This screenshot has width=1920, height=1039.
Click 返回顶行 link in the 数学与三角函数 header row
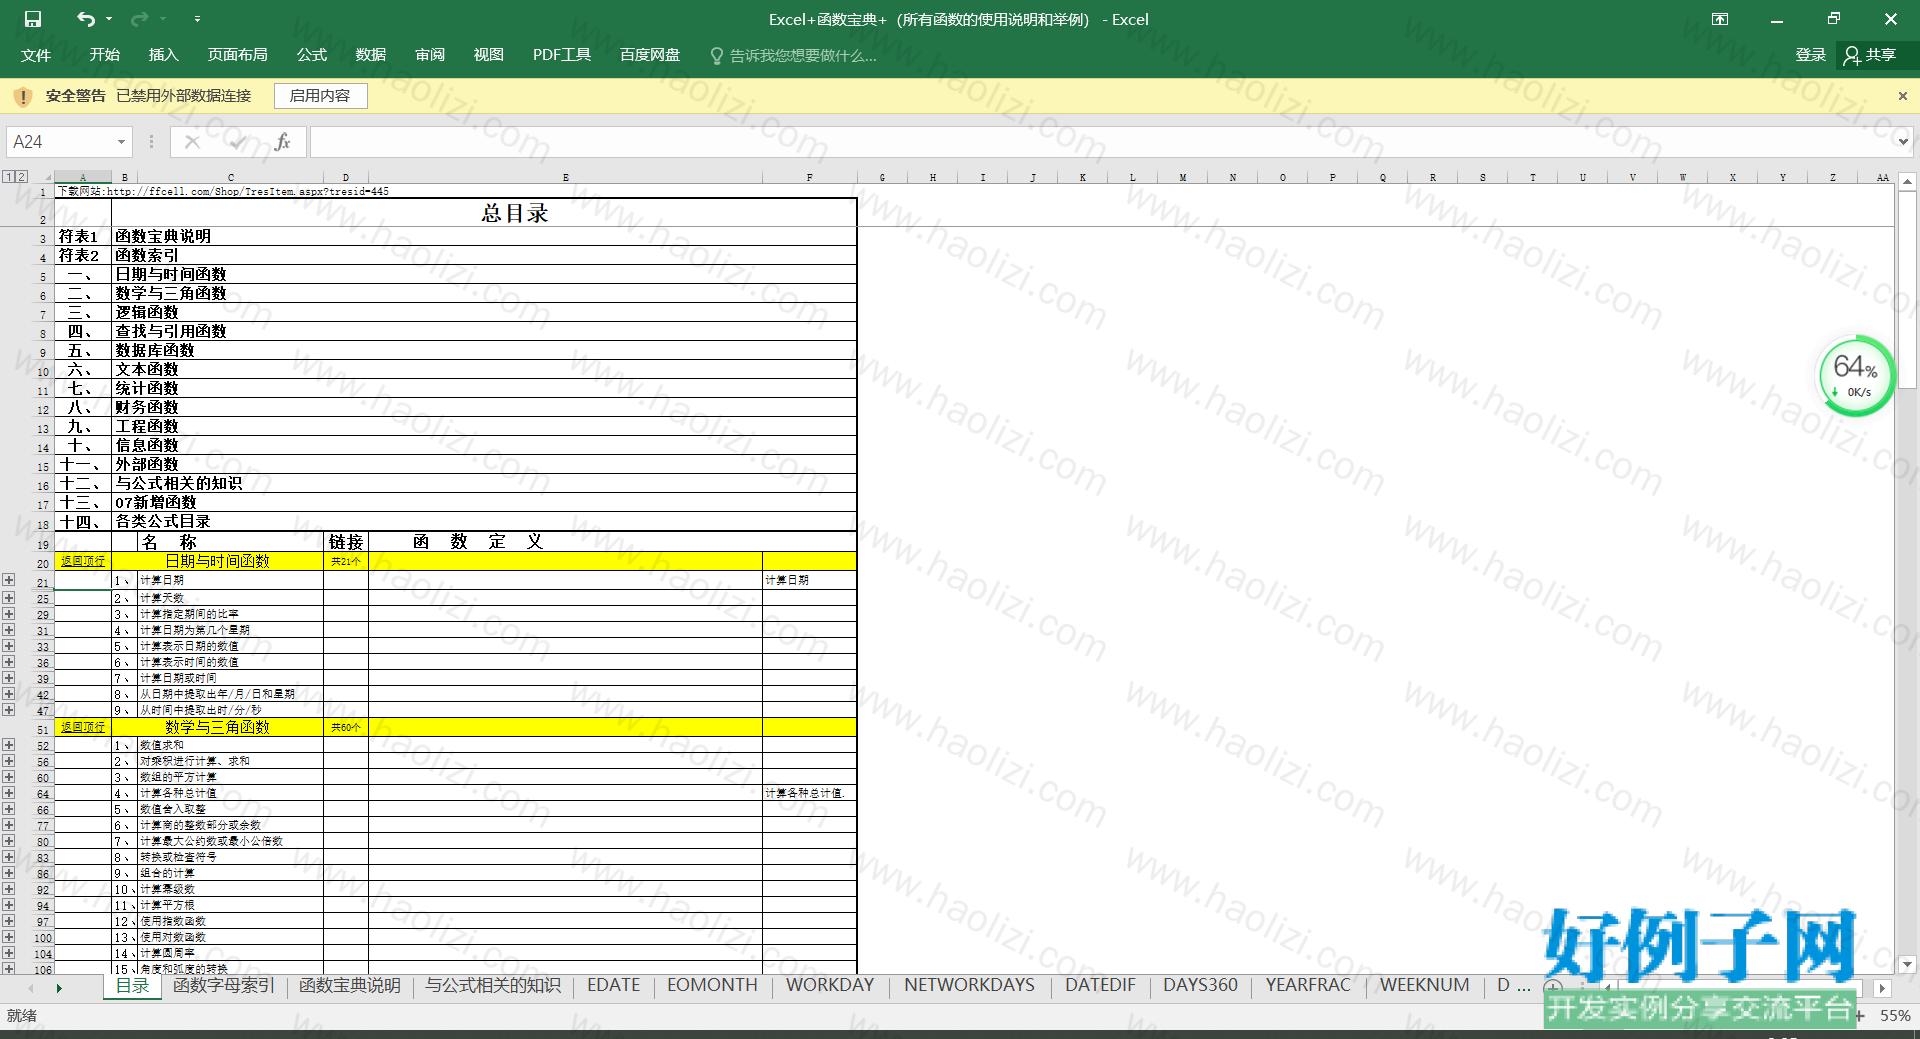pos(83,728)
